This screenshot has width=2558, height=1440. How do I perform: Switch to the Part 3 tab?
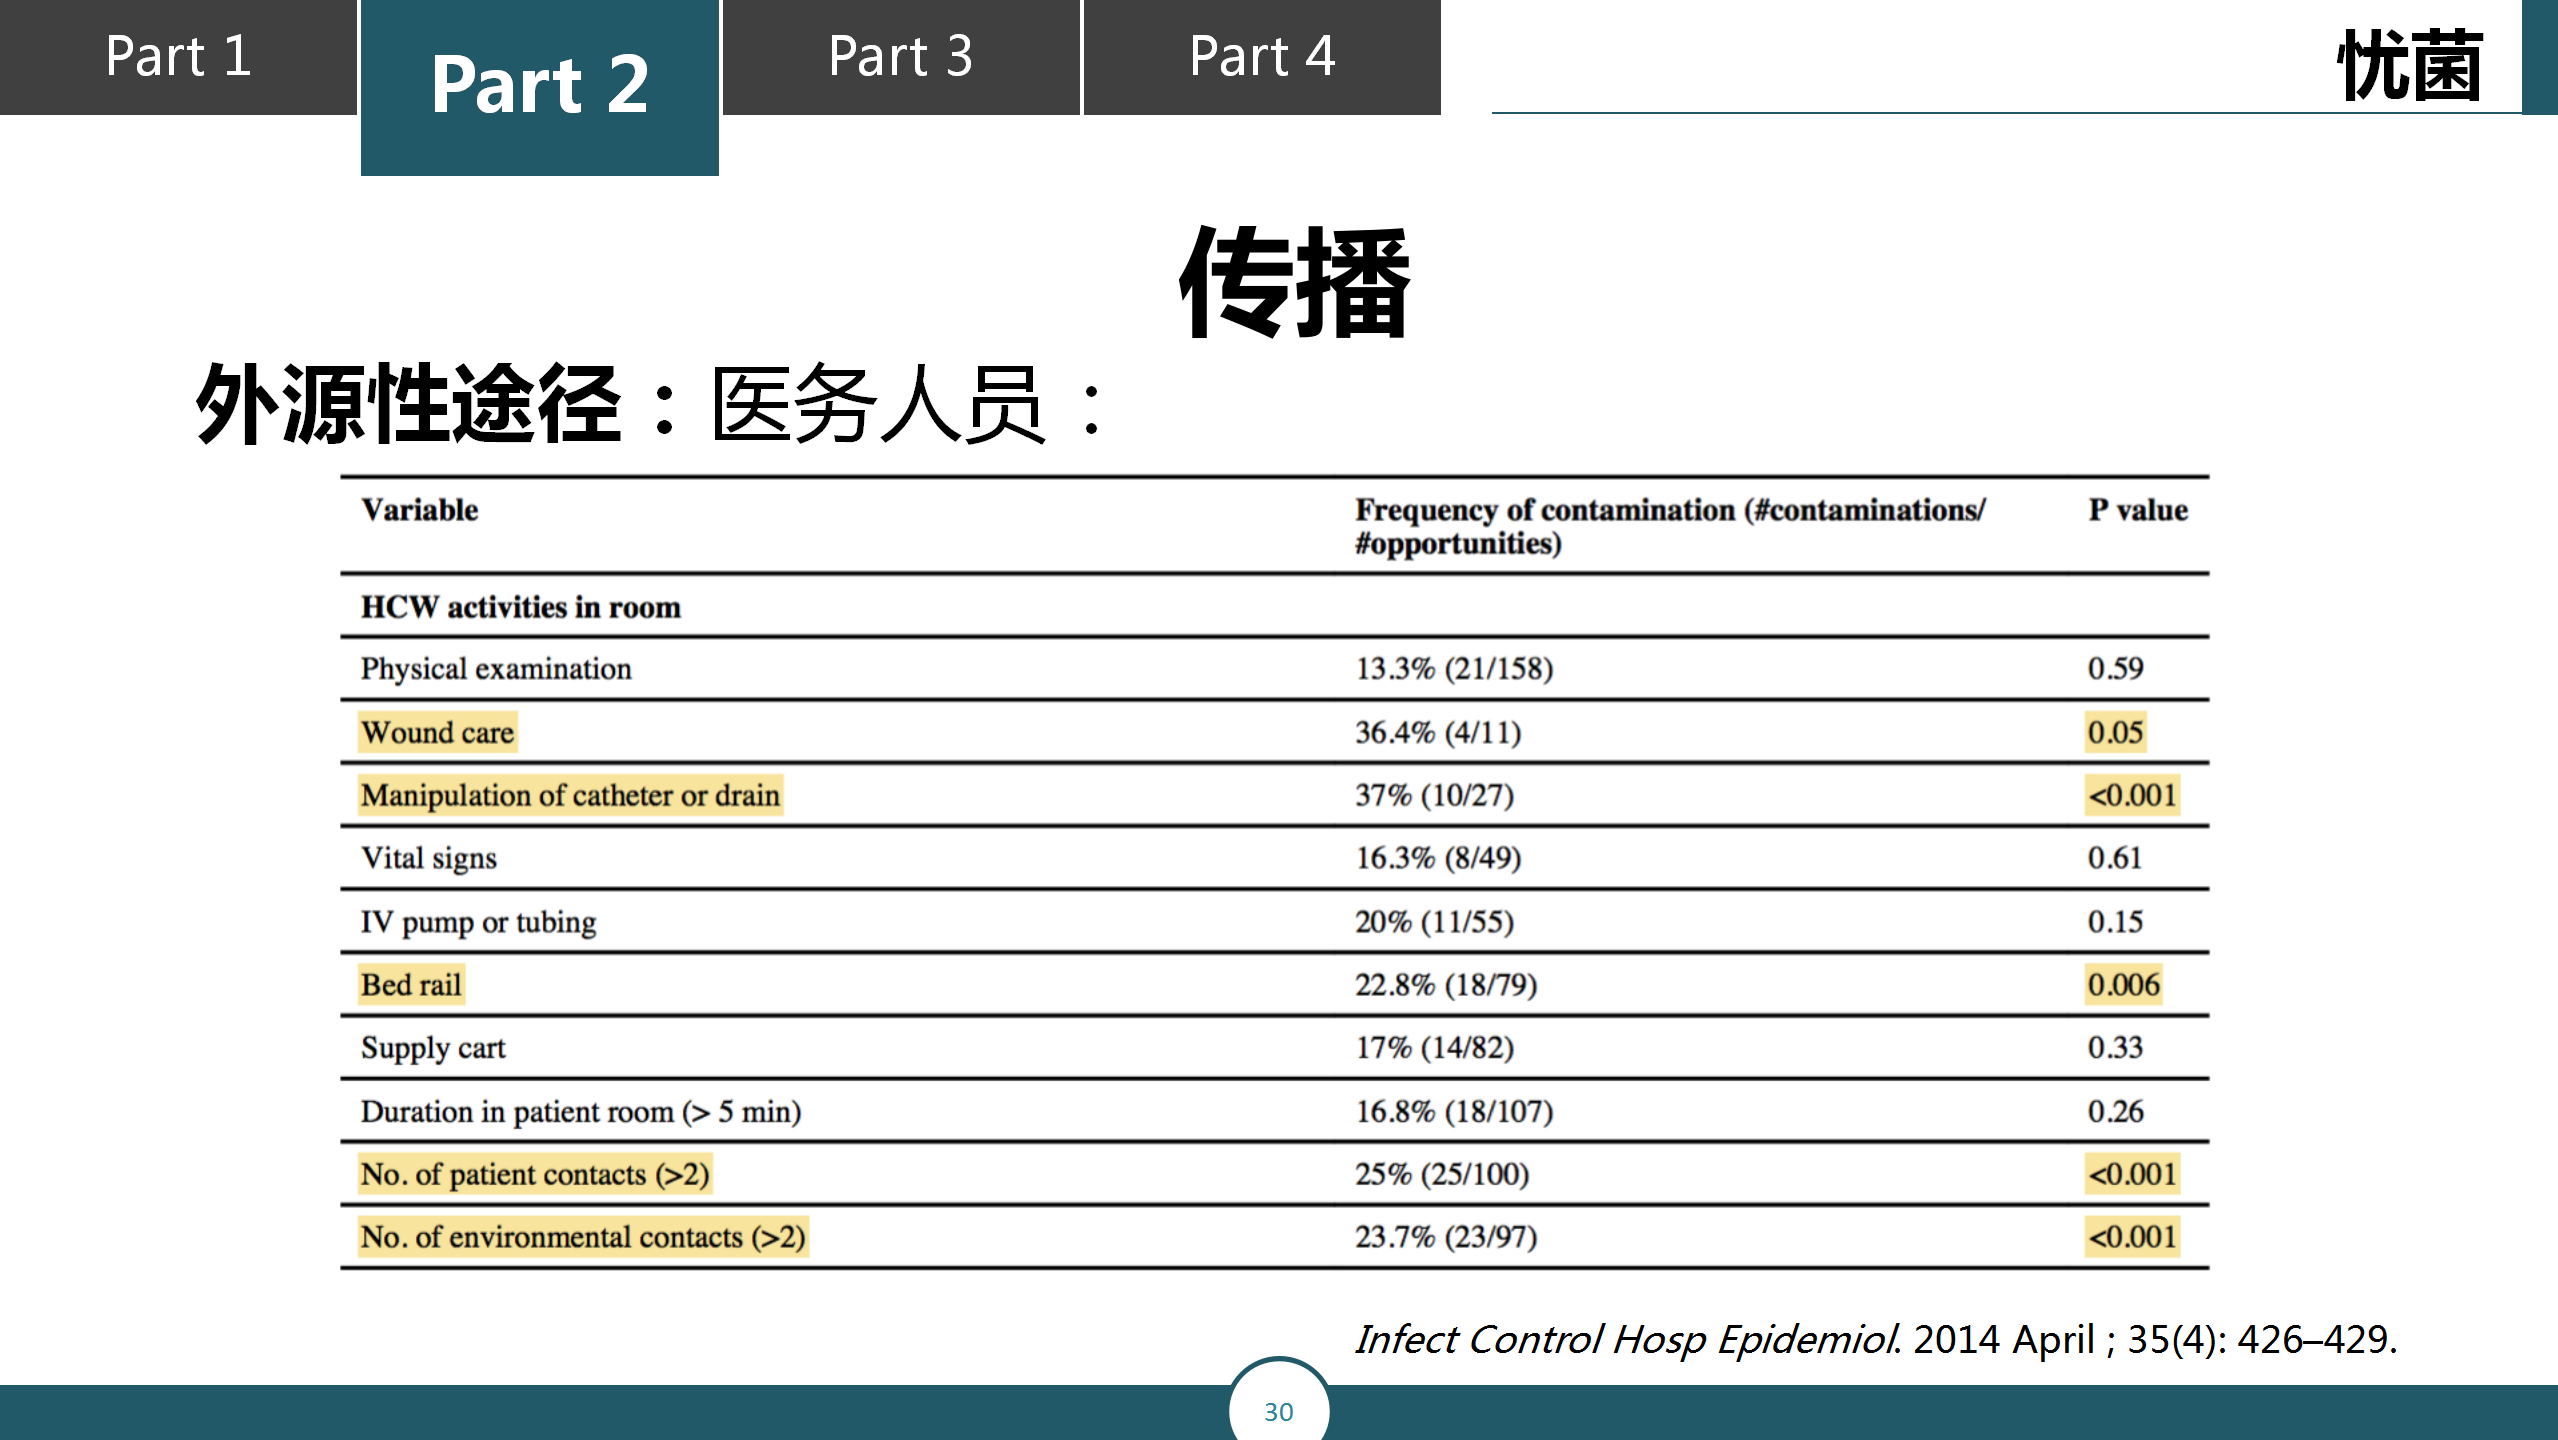901,57
